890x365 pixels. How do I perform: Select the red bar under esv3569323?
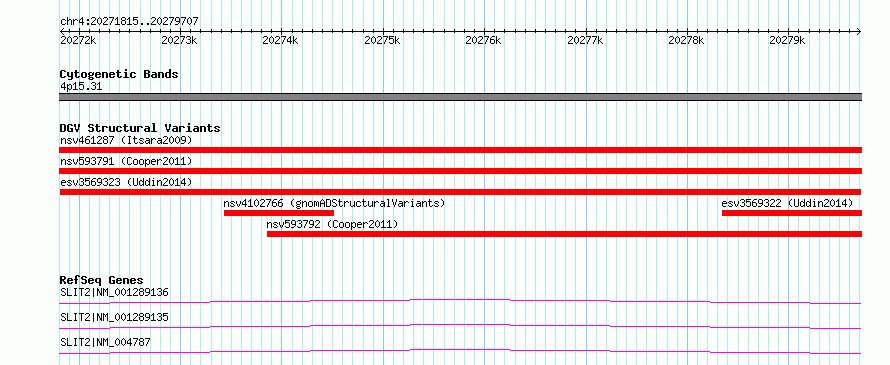click(x=460, y=192)
